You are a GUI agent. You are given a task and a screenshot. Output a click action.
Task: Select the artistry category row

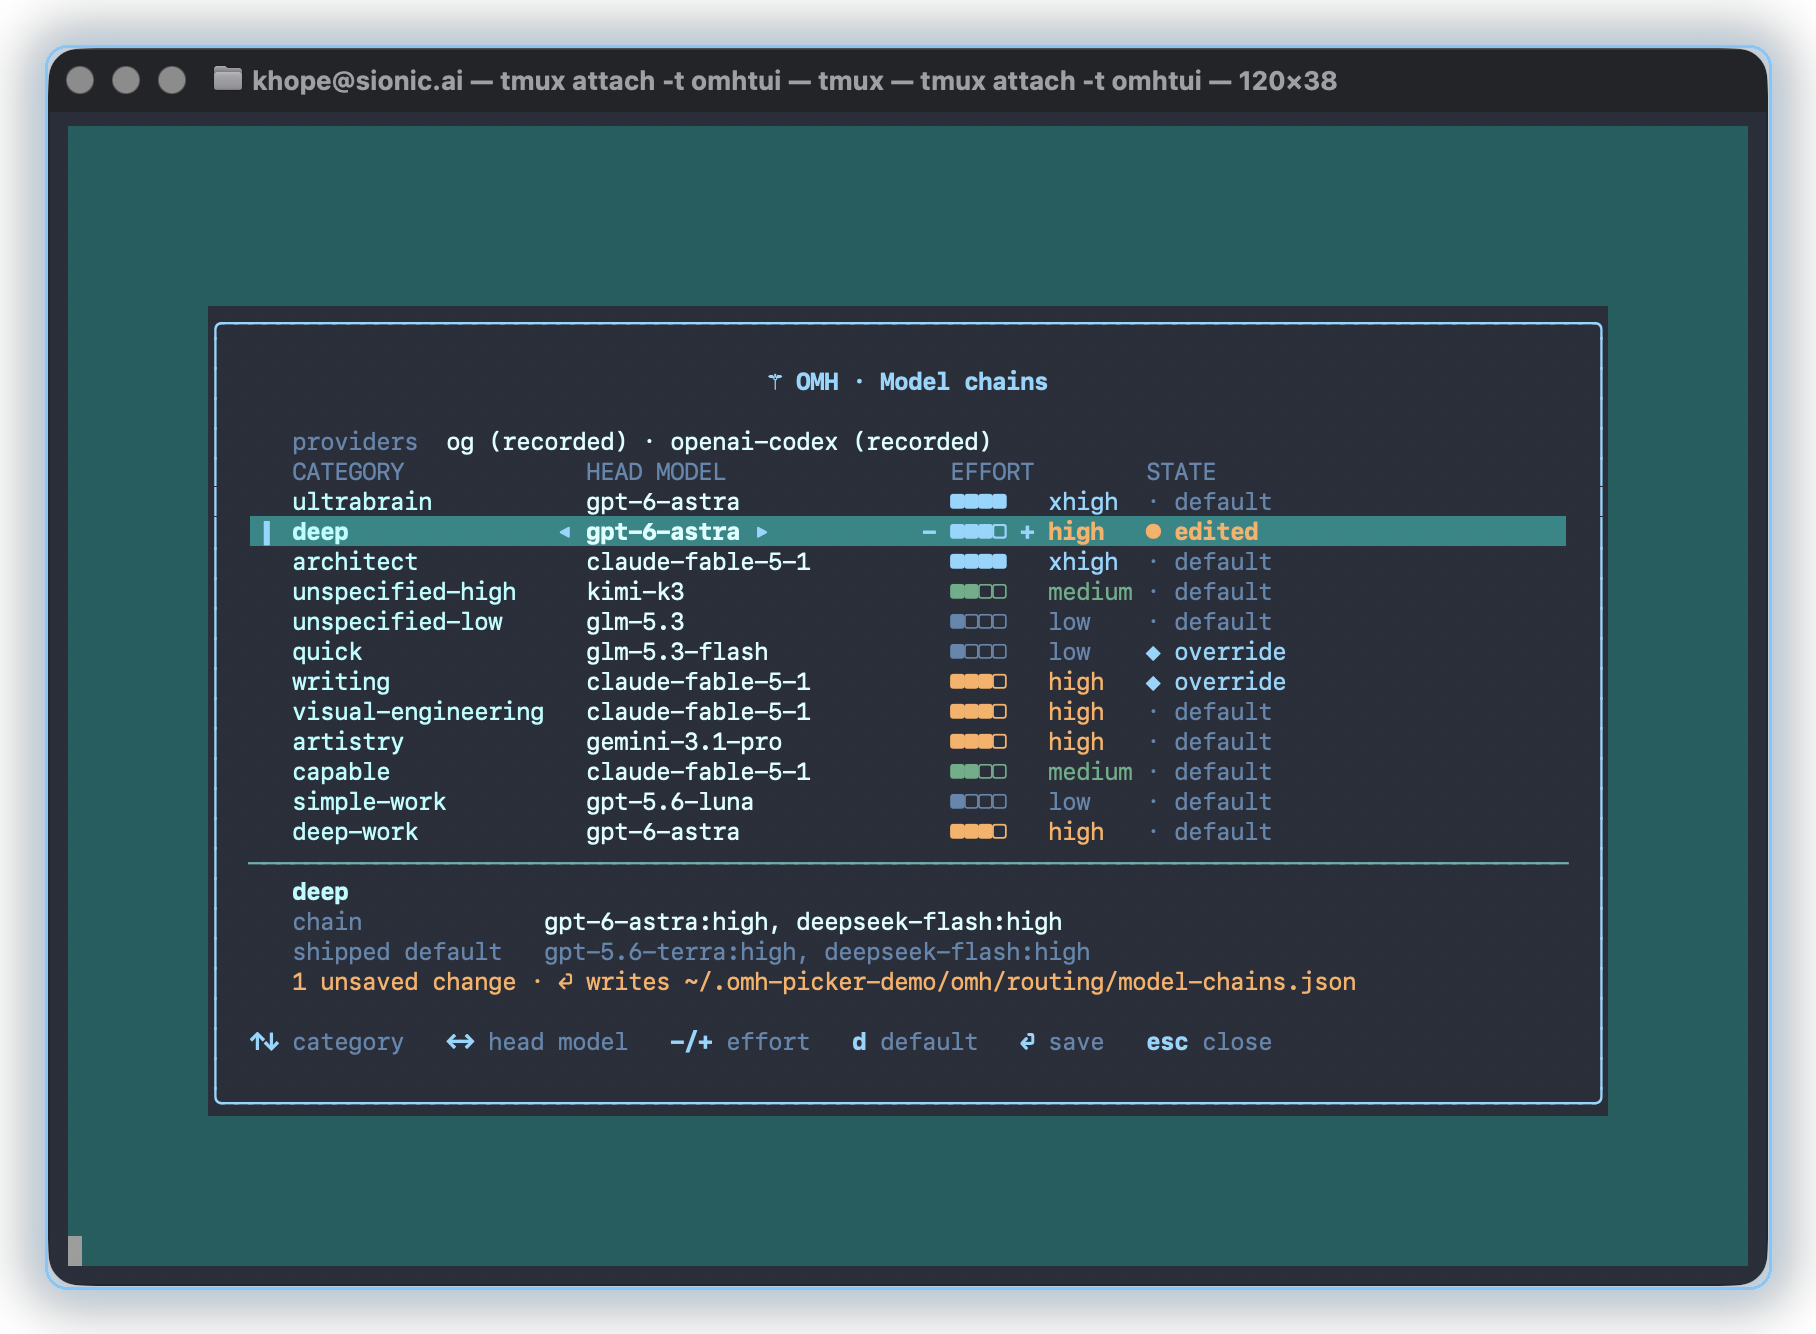(x=908, y=742)
